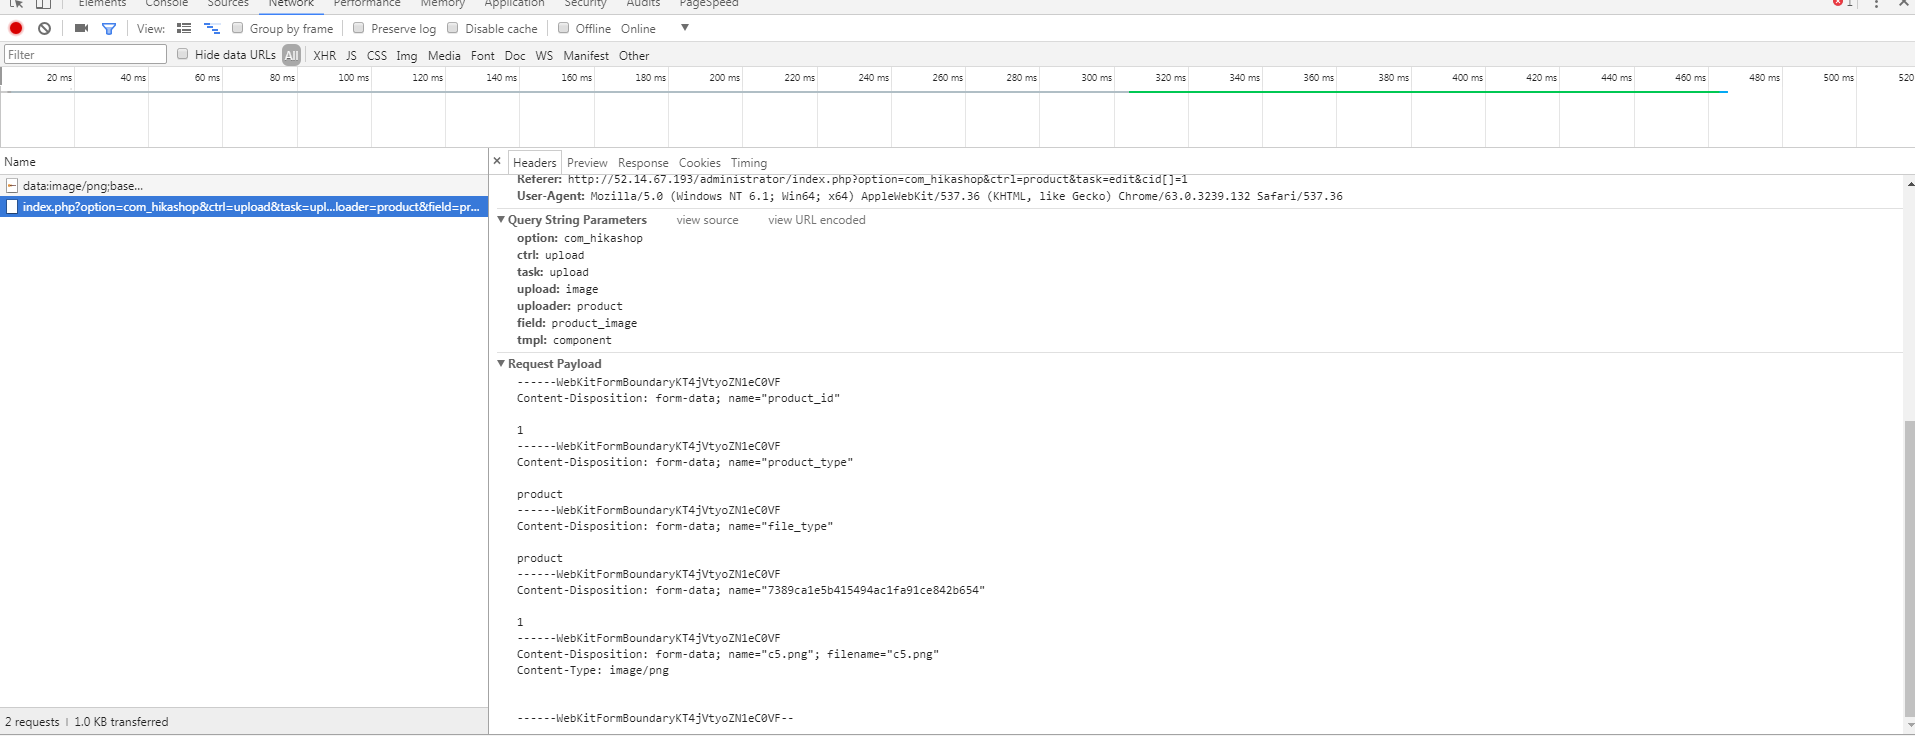Click '1.0 KB transferred' in status bar

click(121, 722)
